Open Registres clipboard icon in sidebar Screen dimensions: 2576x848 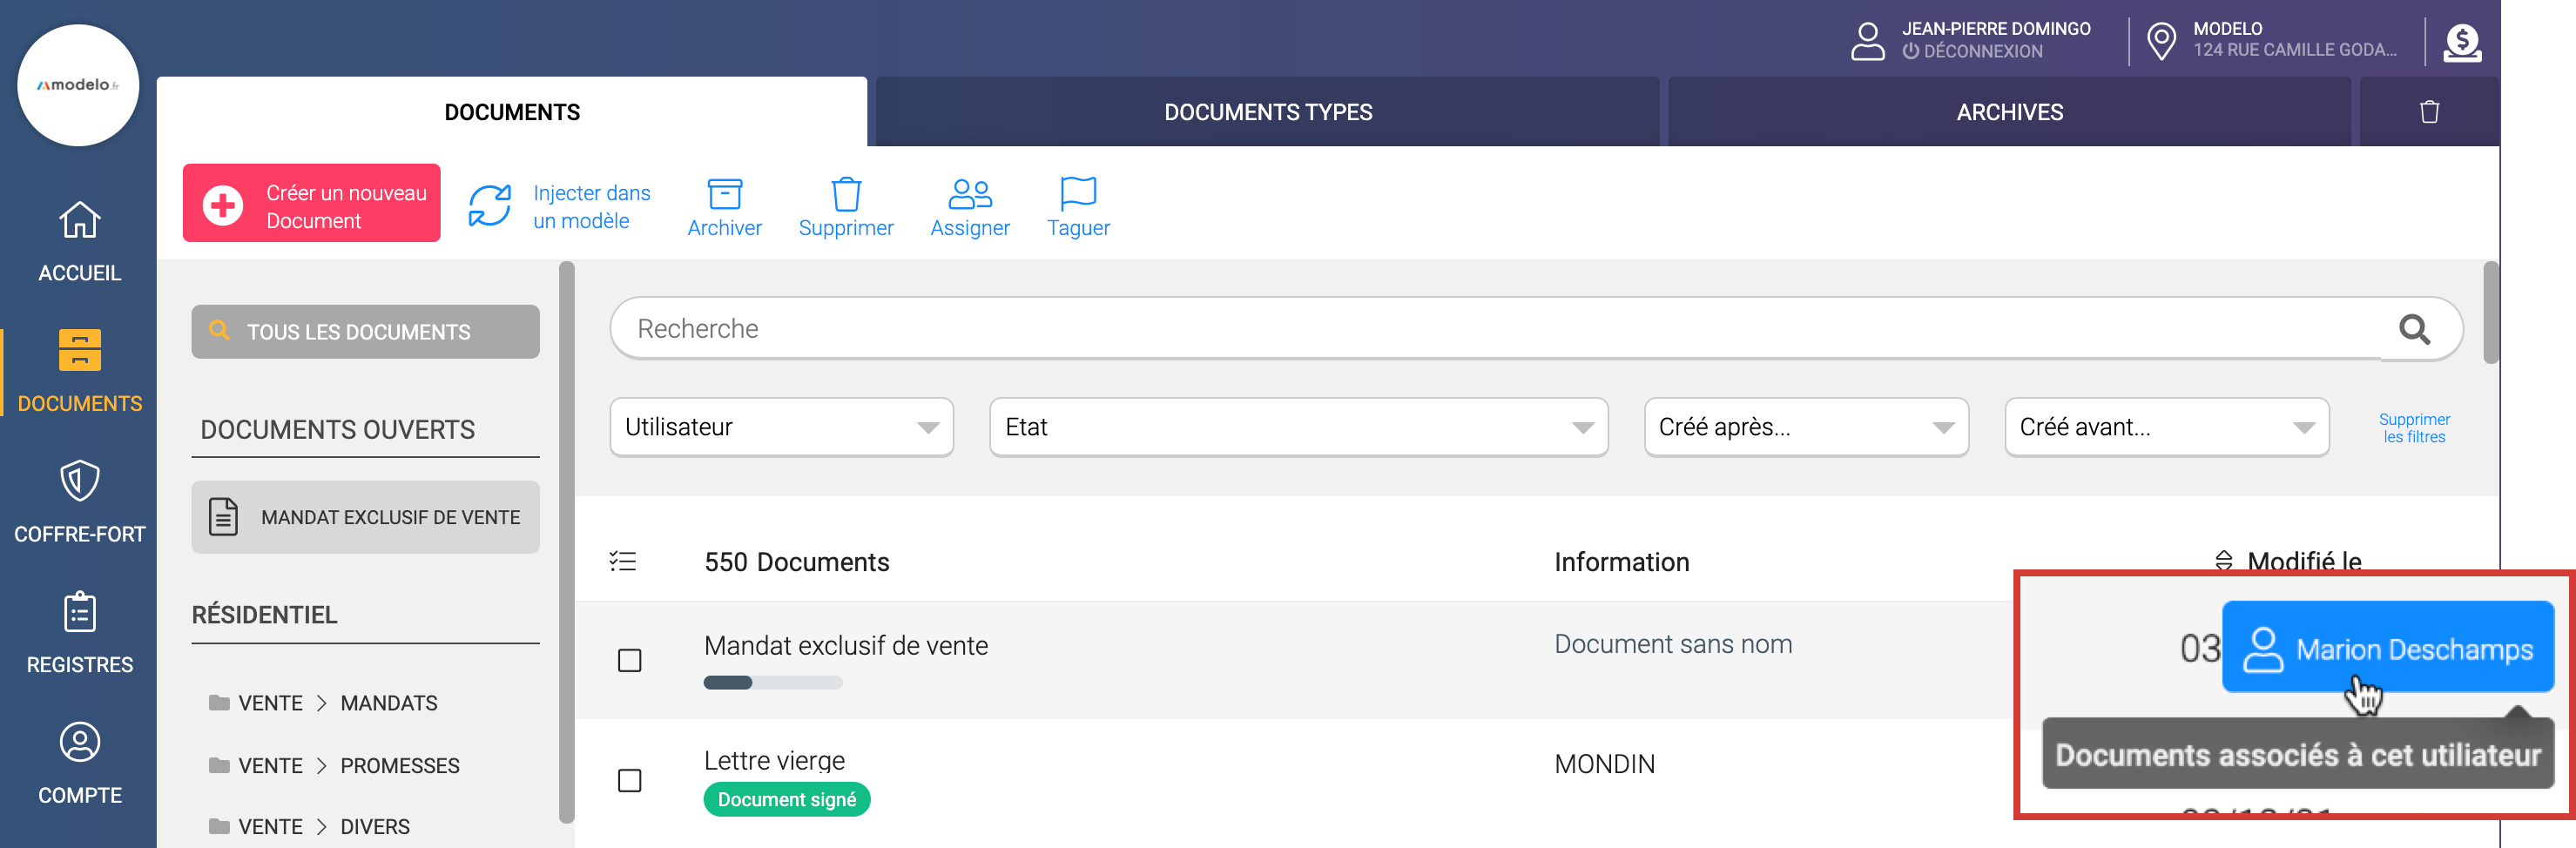[79, 612]
